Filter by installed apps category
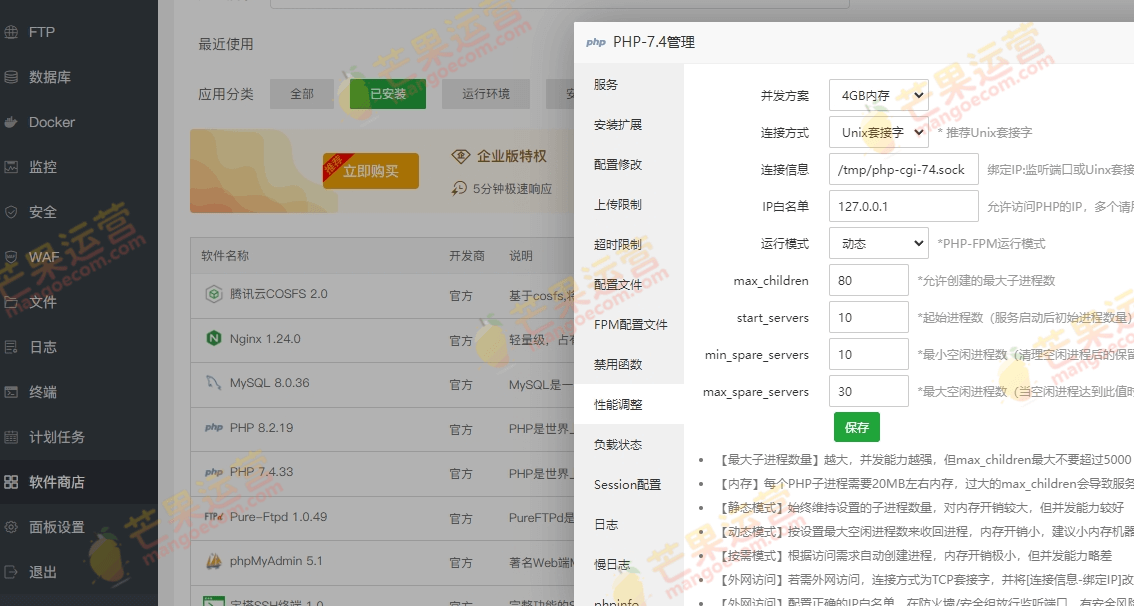Image resolution: width=1134 pixels, height=606 pixels. [x=388, y=94]
